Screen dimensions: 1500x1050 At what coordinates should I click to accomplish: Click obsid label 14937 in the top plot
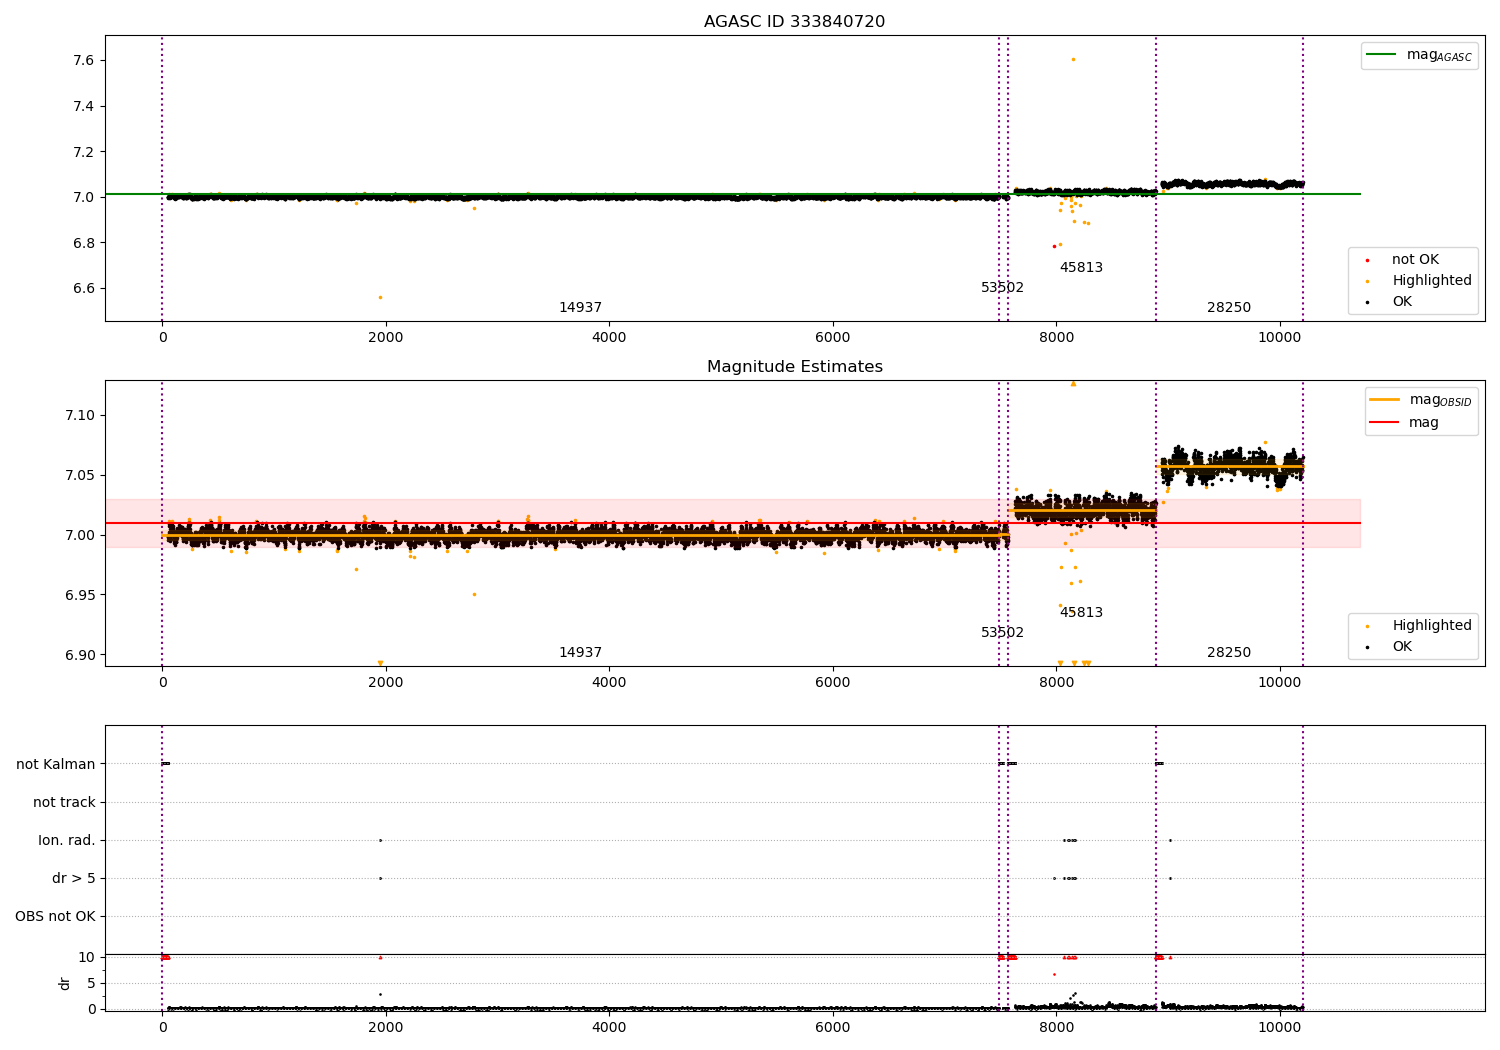pyautogui.click(x=580, y=308)
